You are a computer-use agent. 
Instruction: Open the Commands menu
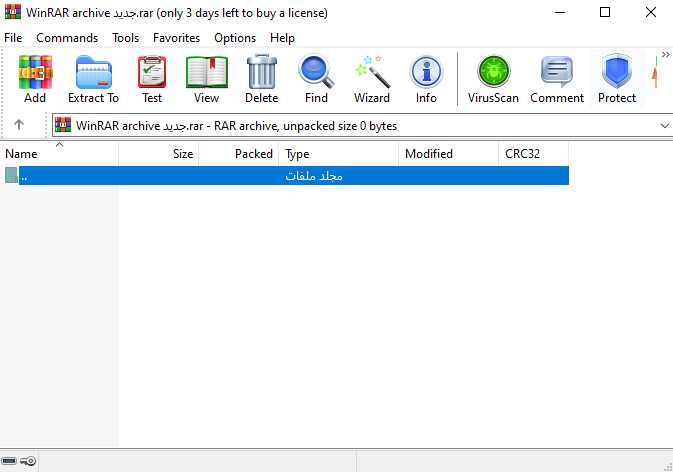pos(67,38)
